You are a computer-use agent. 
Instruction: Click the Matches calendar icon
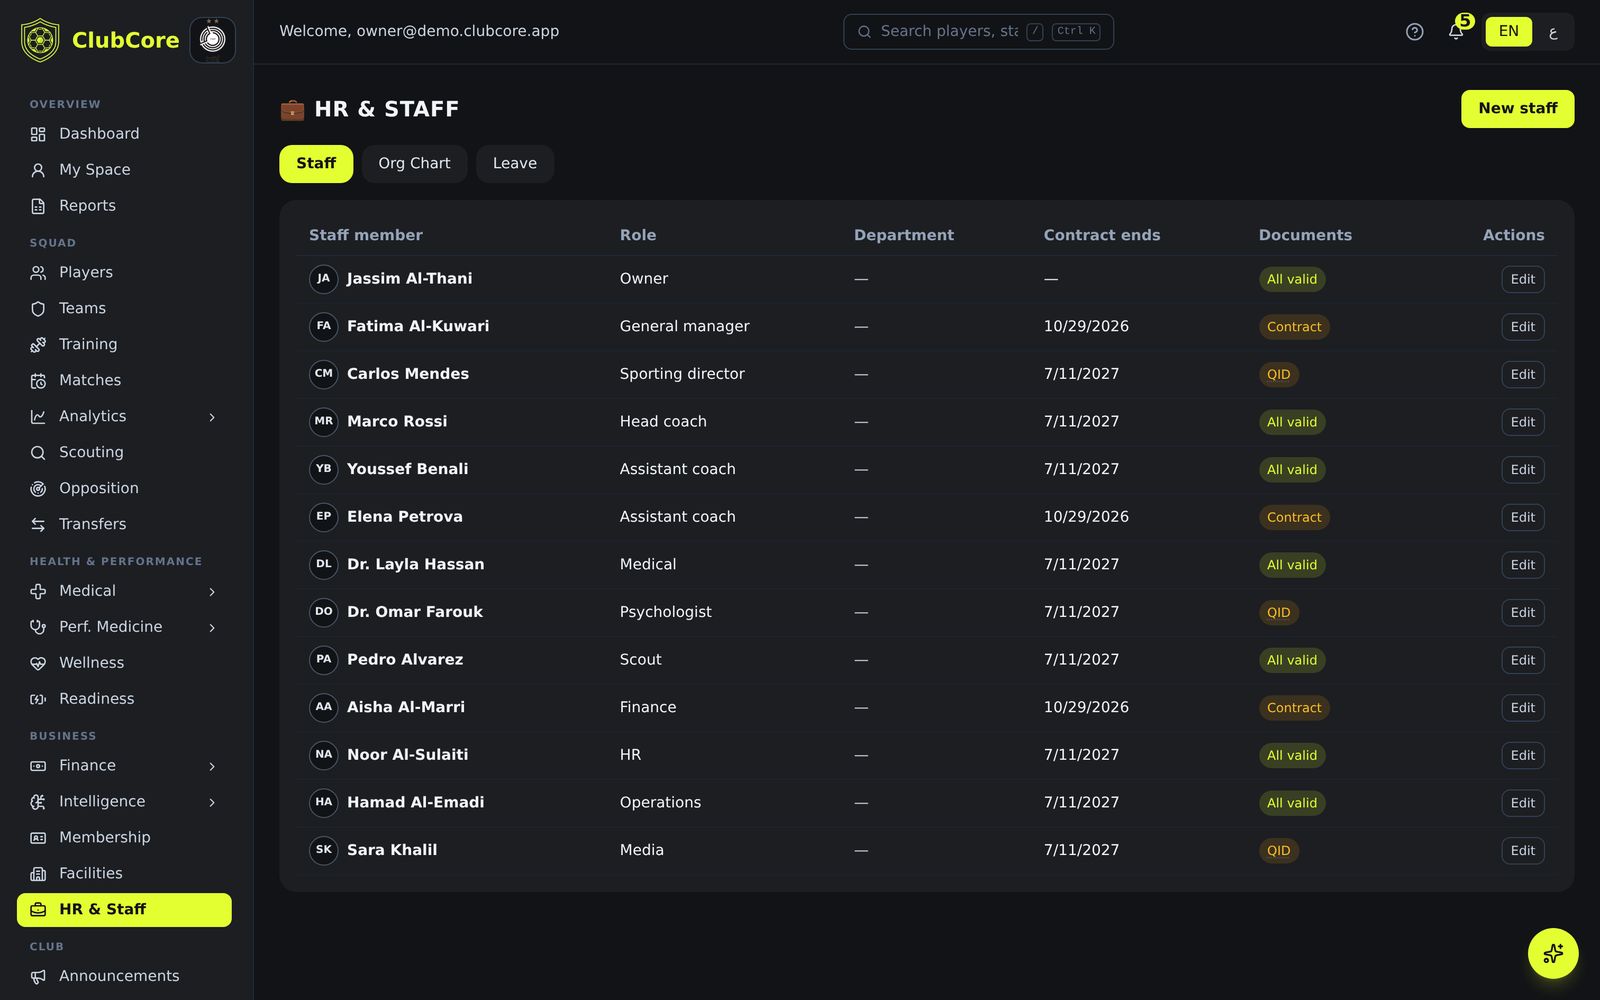(x=38, y=381)
